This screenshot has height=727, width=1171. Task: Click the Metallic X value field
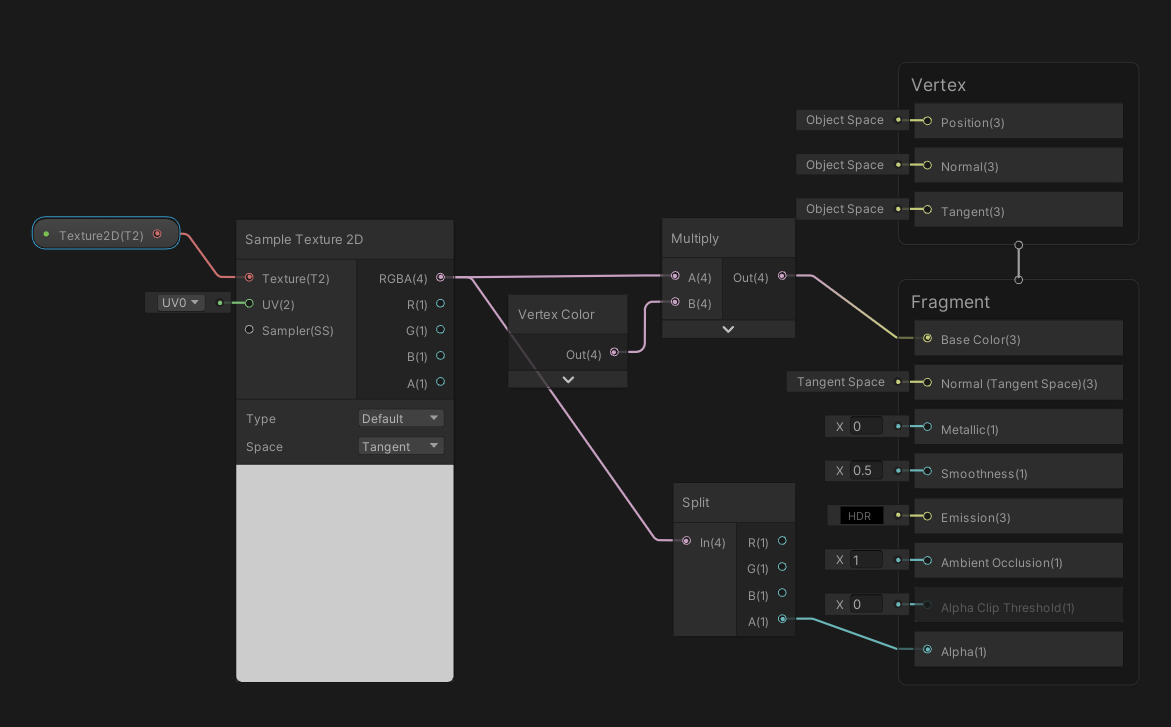coord(866,426)
